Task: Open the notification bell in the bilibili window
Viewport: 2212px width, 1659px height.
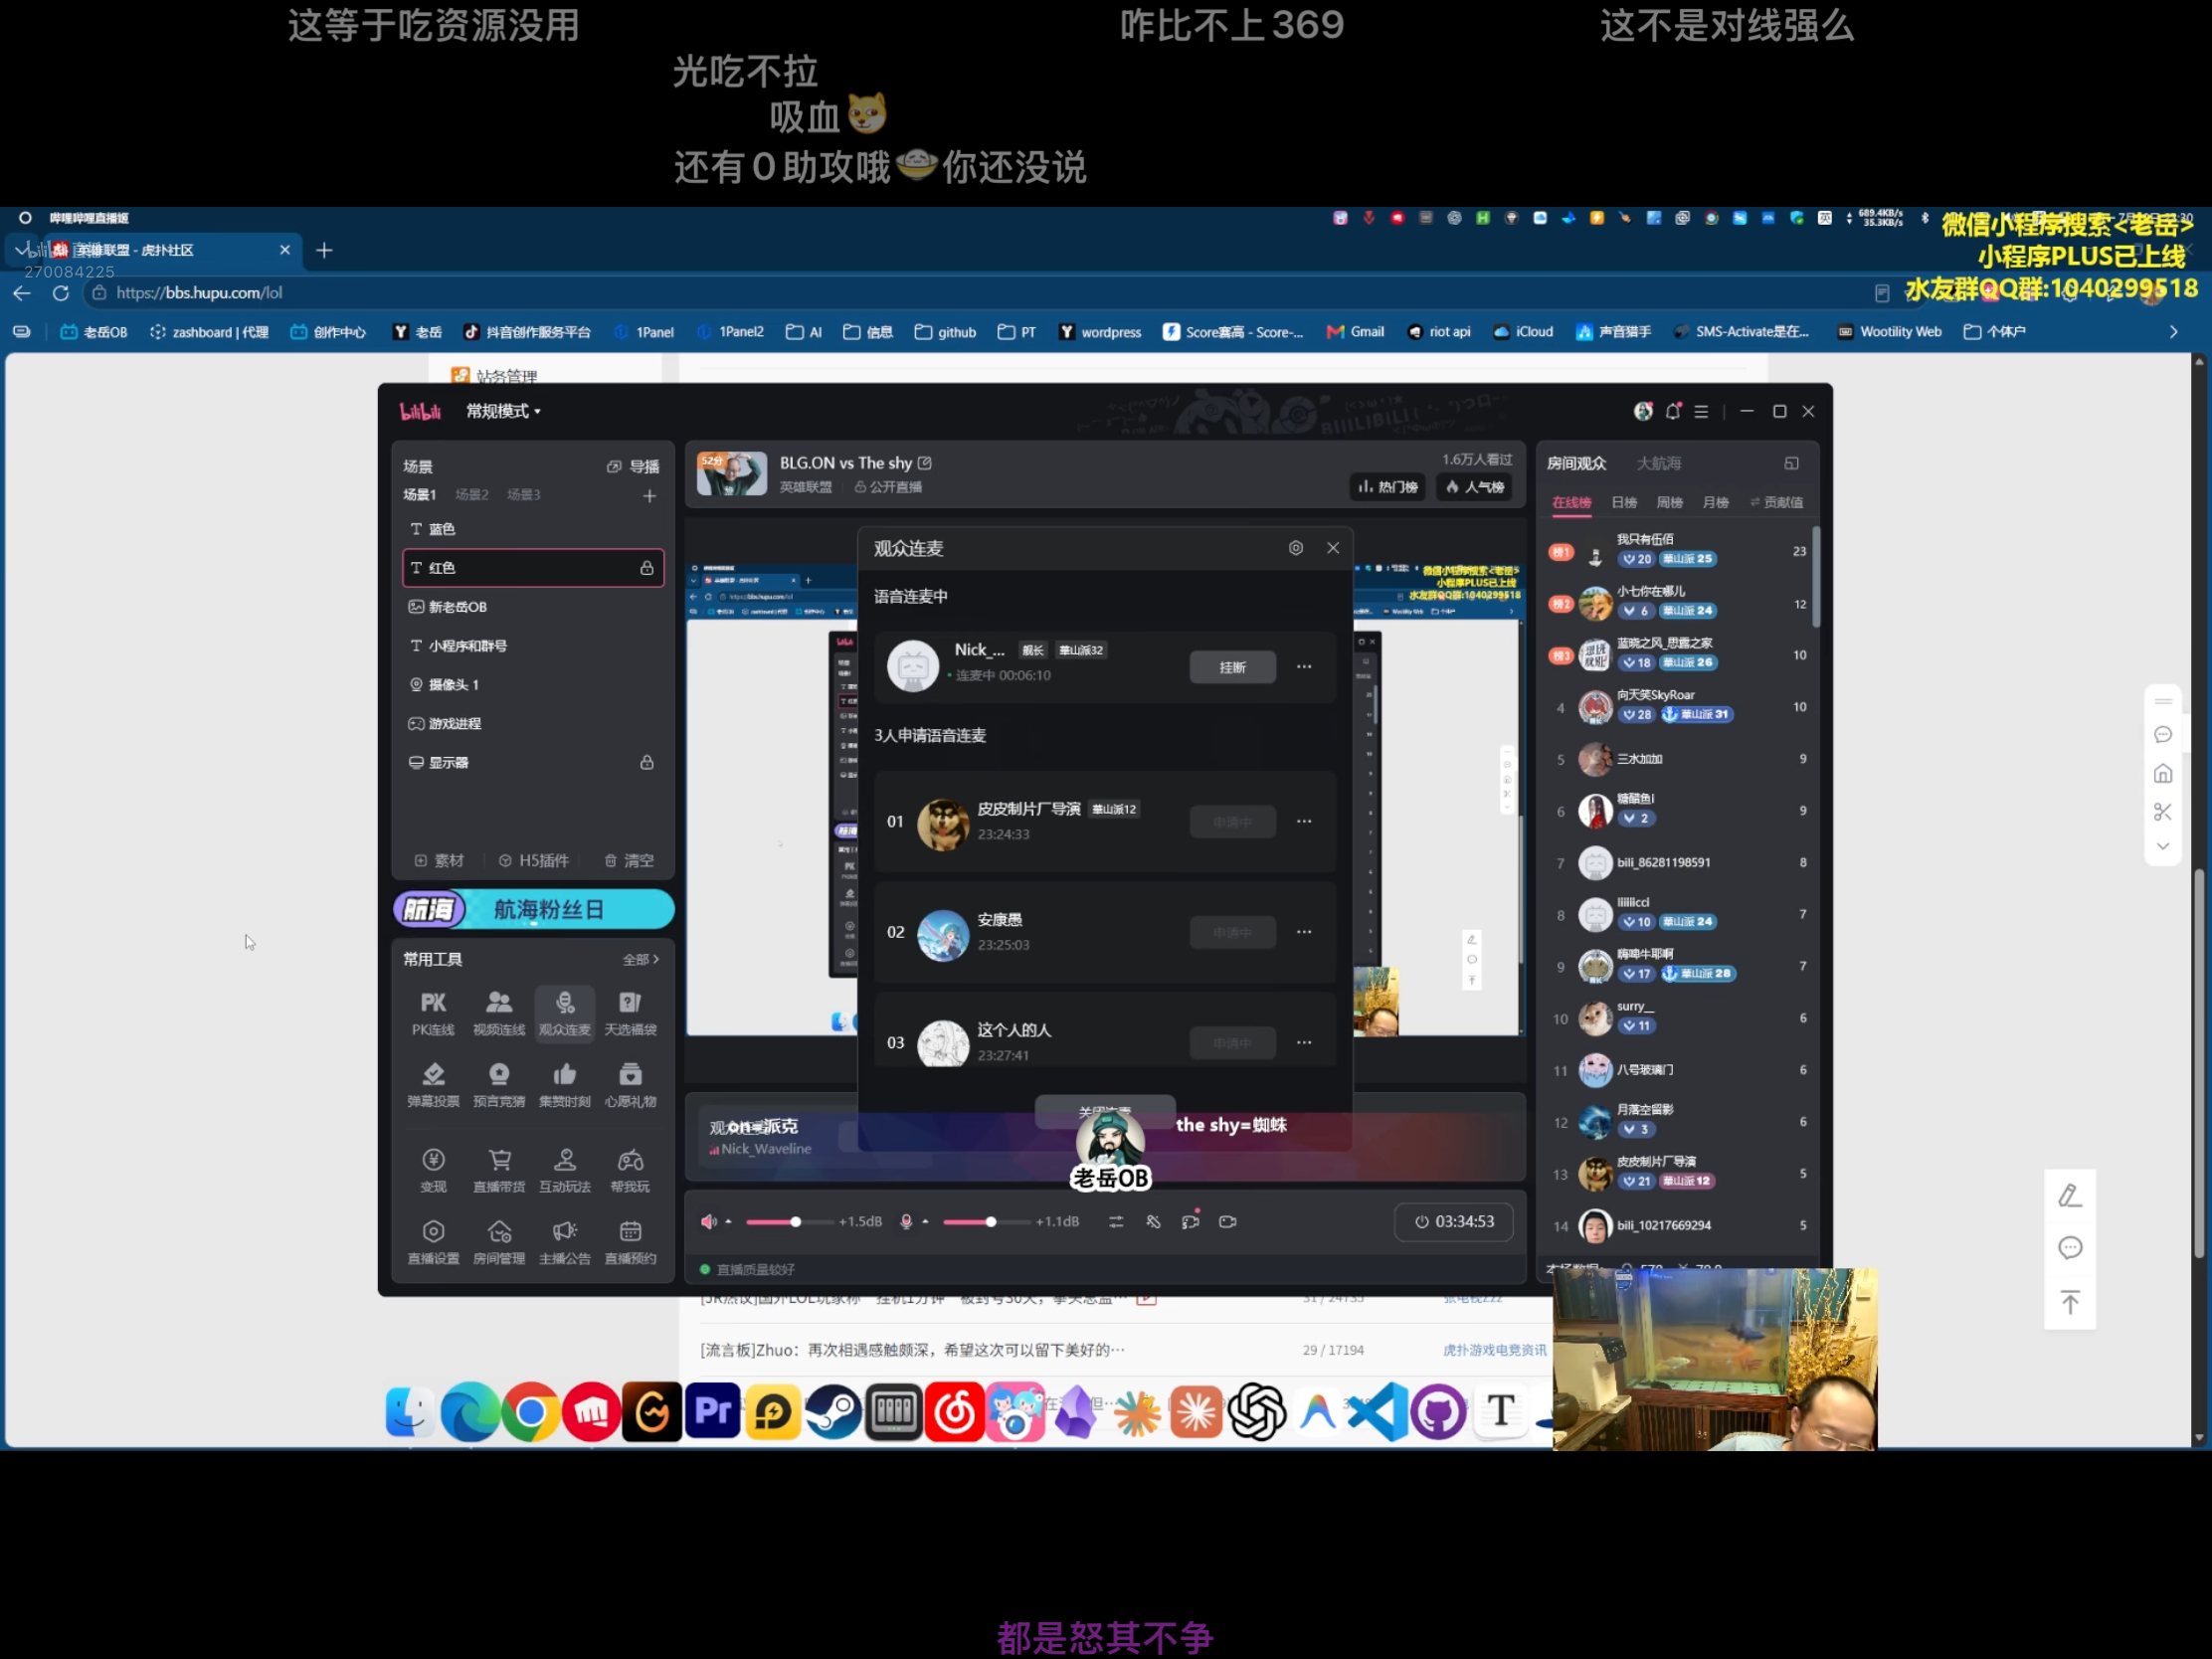Action: pos(1672,411)
